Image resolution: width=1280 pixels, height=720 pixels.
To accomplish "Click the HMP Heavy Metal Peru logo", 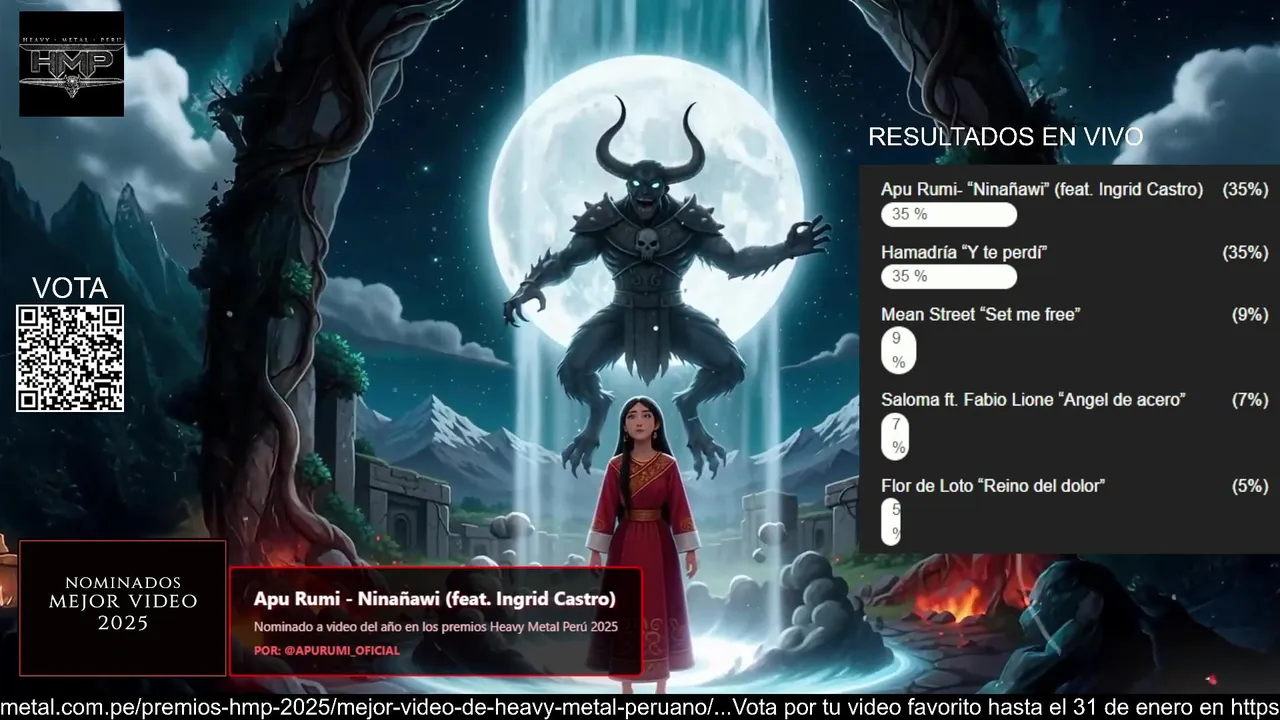I will click(71, 64).
